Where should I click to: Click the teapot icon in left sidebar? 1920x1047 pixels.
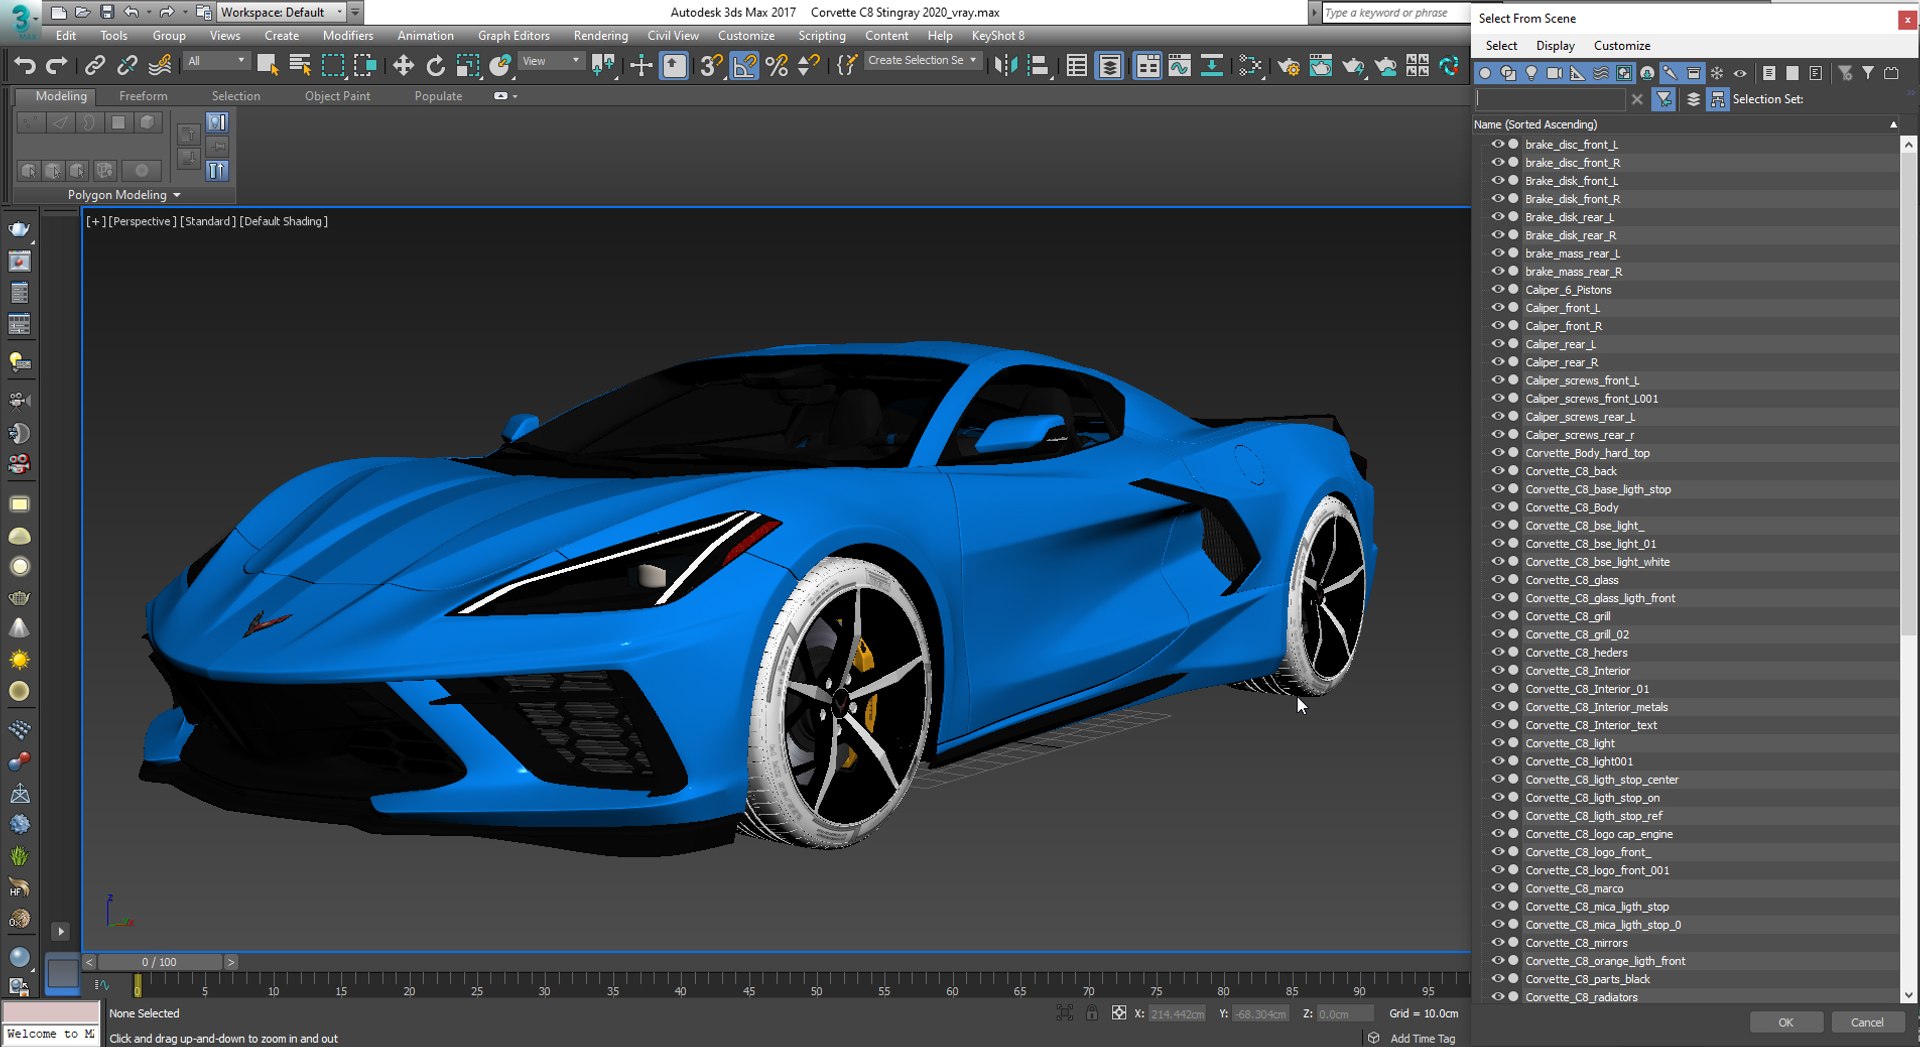click(19, 229)
